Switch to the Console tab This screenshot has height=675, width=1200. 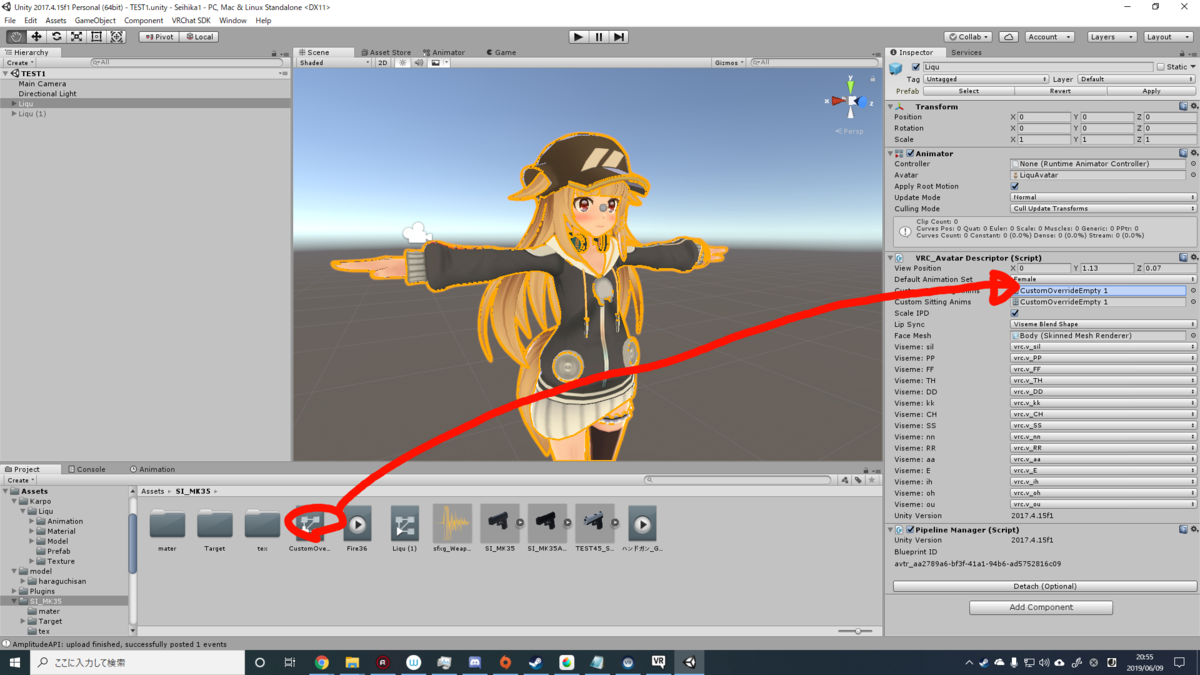[x=87, y=469]
